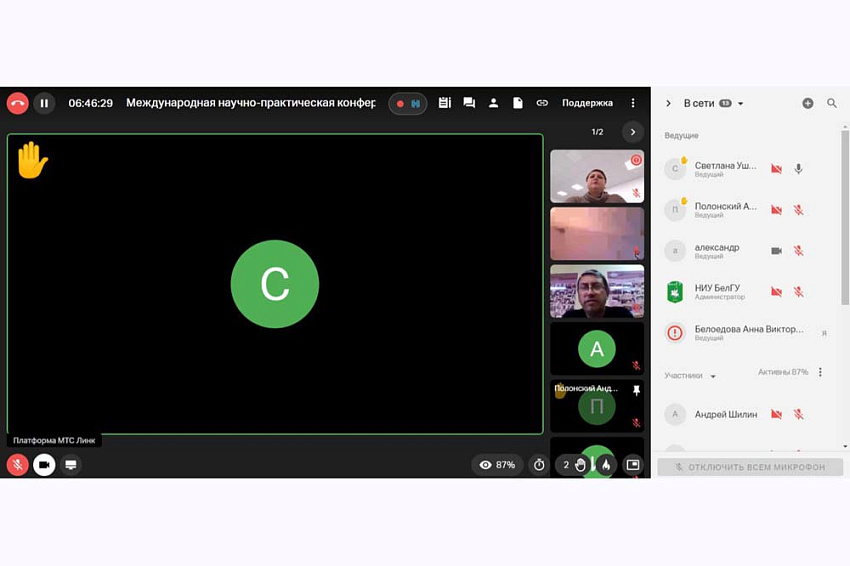850x566 pixels.
Task: Toggle the recording indicator in top bar
Action: (407, 103)
